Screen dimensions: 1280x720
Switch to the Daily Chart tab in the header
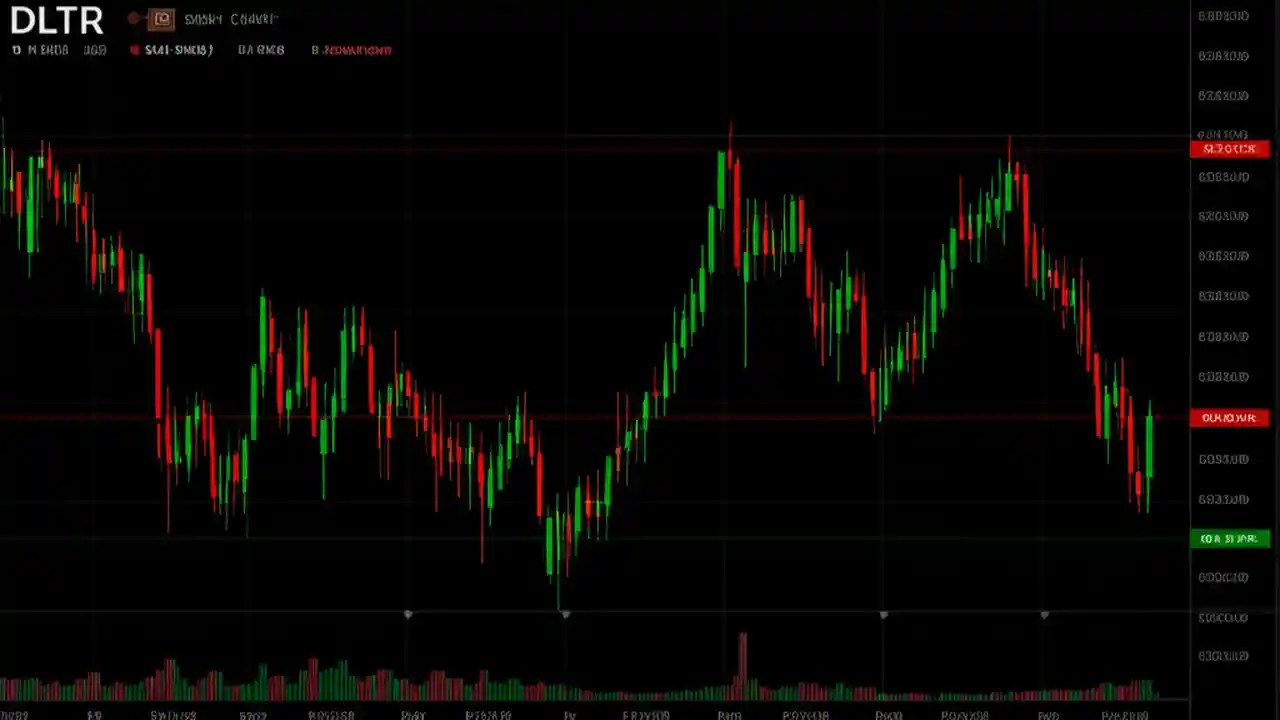pyautogui.click(x=230, y=18)
